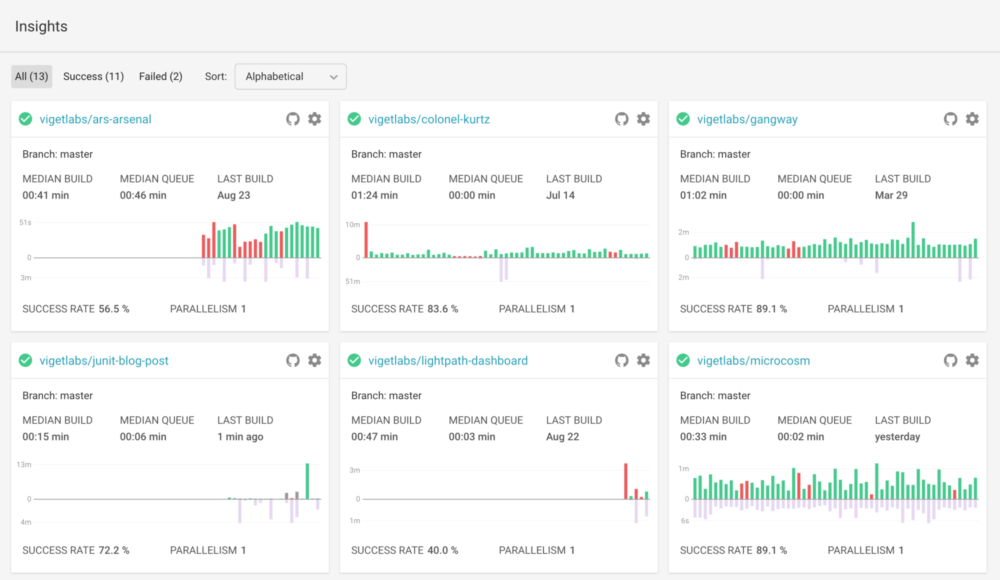Click the 00:02 min median queue value

(801, 436)
